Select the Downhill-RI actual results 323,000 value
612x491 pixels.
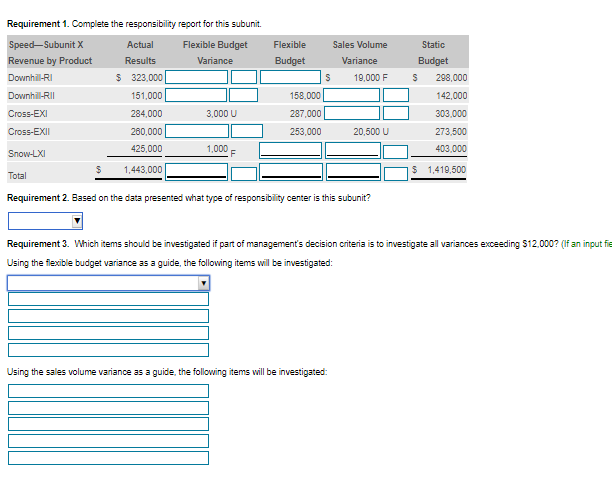click(x=146, y=78)
